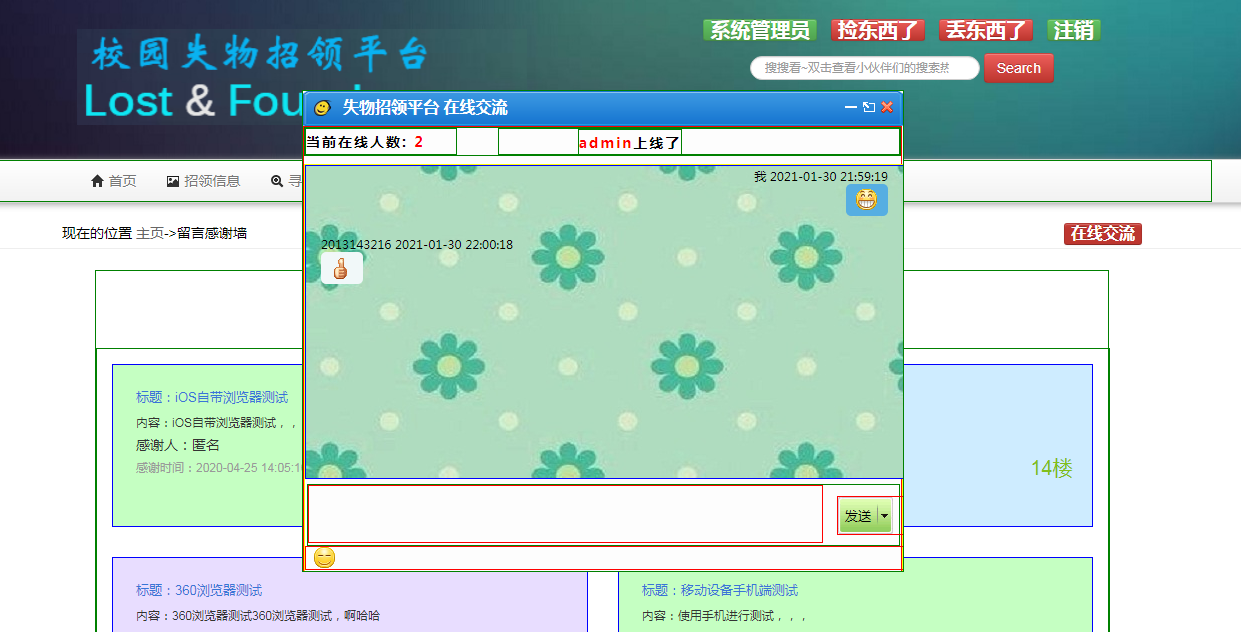Click the red Search button
This screenshot has width=1241, height=632.
[x=1018, y=68]
